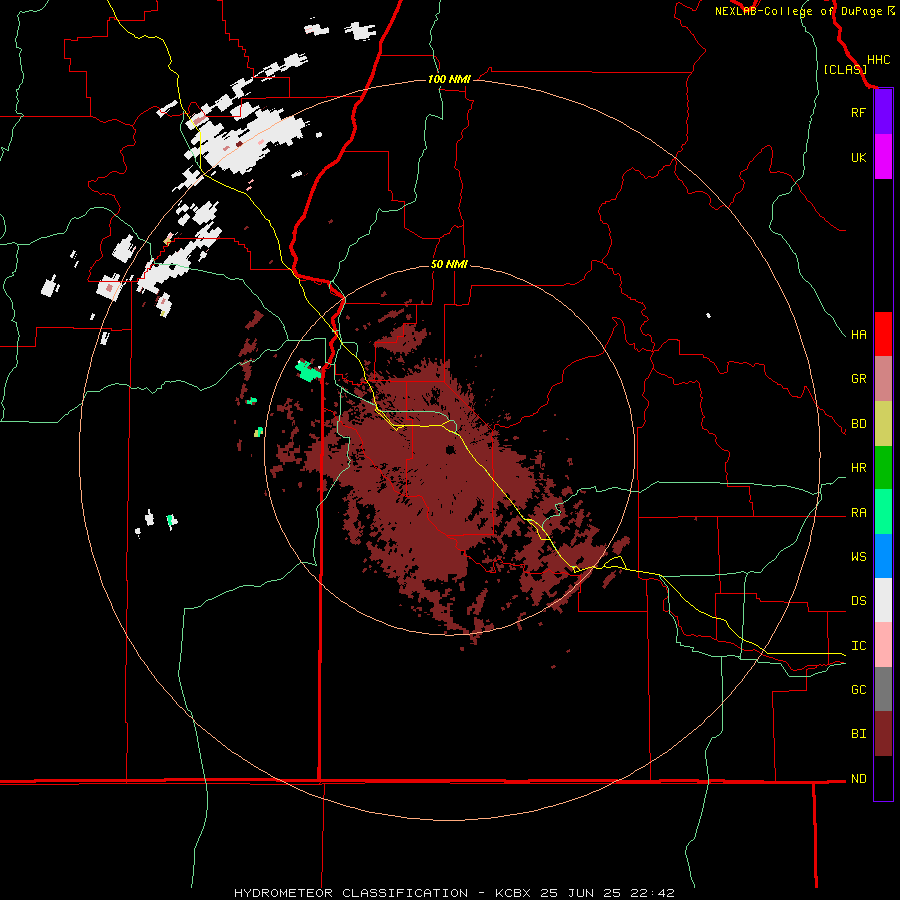This screenshot has height=900, width=900.
Task: Select the GC gray legend swatch
Action: [x=883, y=689]
